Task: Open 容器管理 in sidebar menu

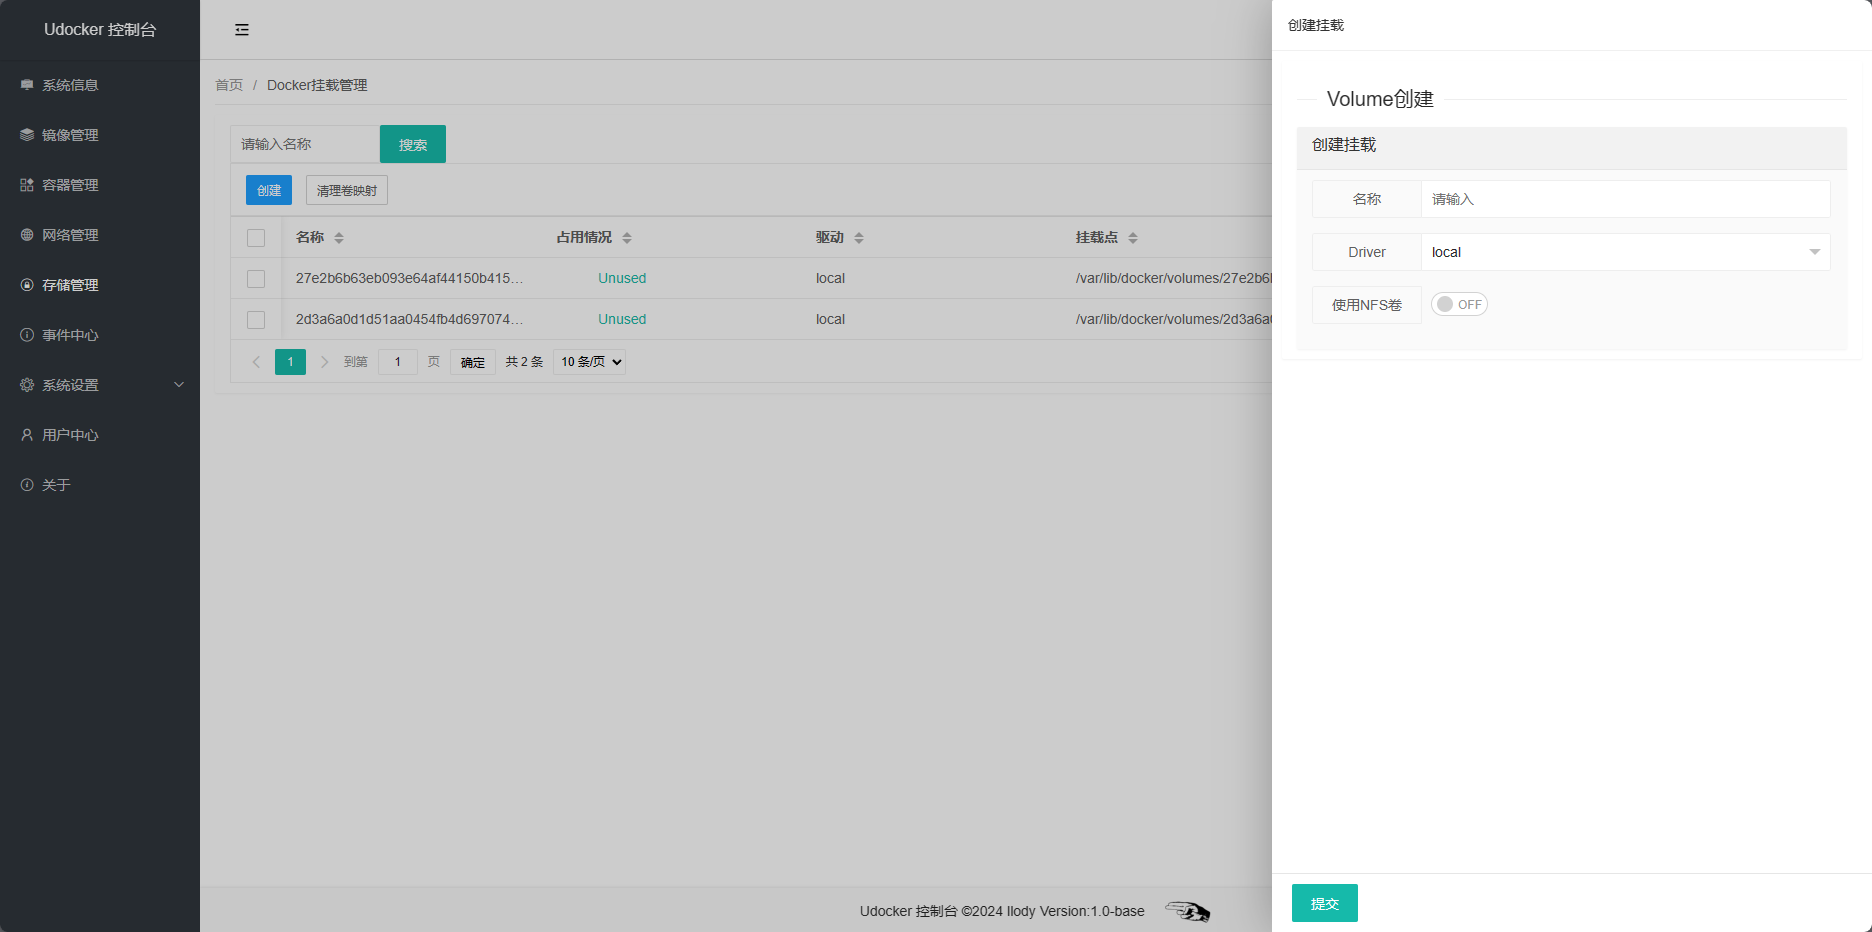Action: [70, 185]
